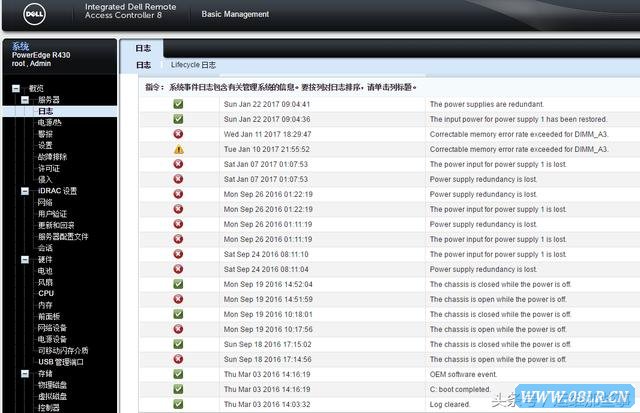Select the 日志 sub-tab
This screenshot has width=640, height=413.
(x=144, y=64)
